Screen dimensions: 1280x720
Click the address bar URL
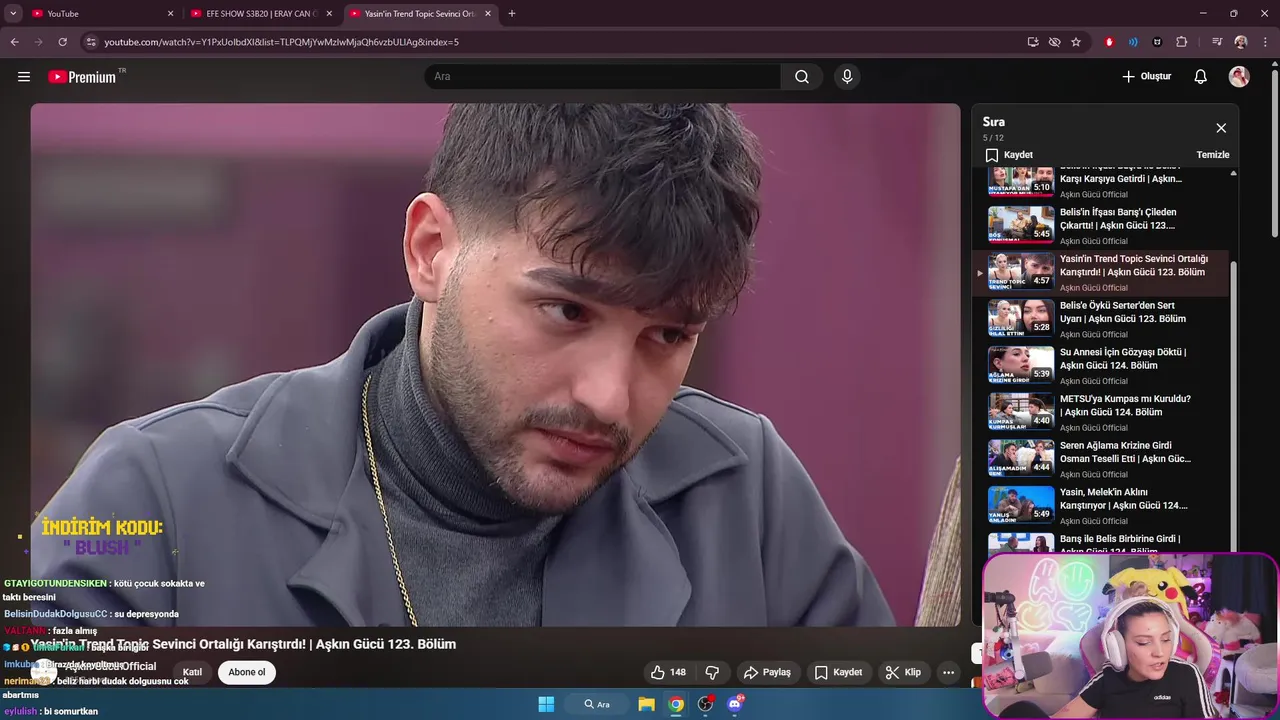(x=282, y=42)
